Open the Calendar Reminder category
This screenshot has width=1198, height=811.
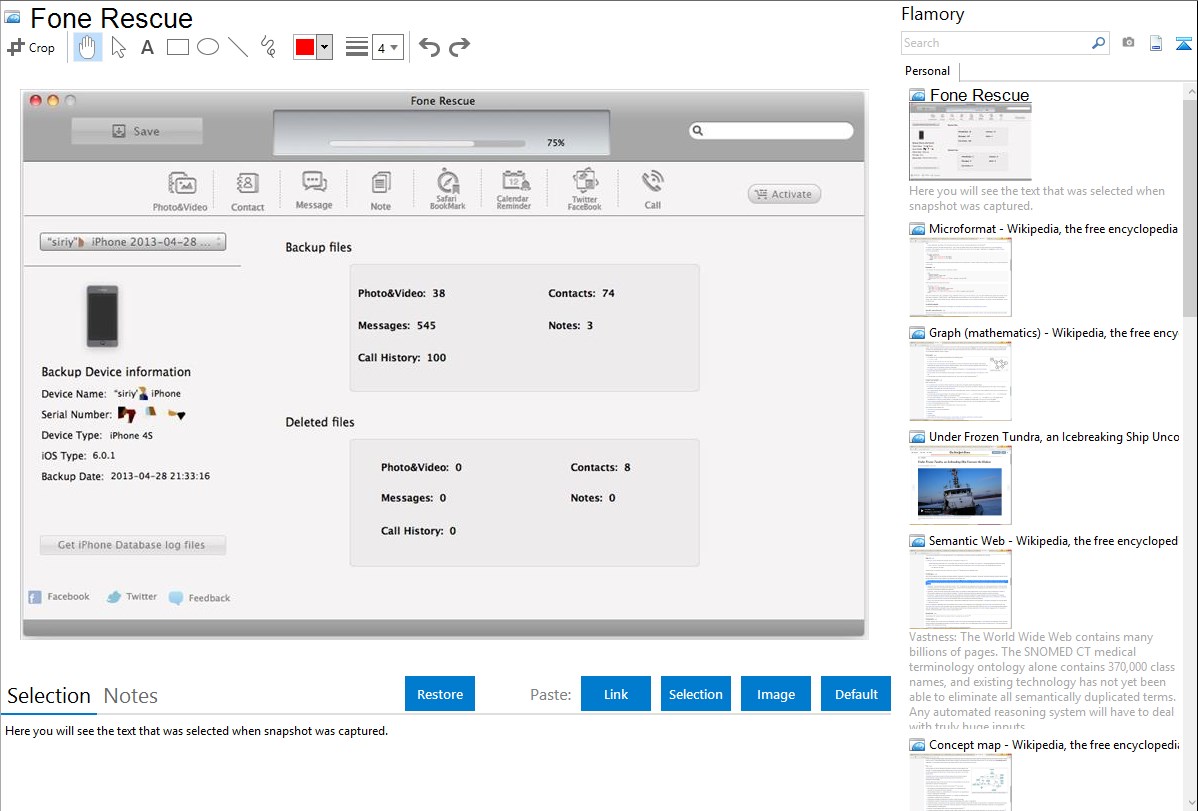click(513, 189)
